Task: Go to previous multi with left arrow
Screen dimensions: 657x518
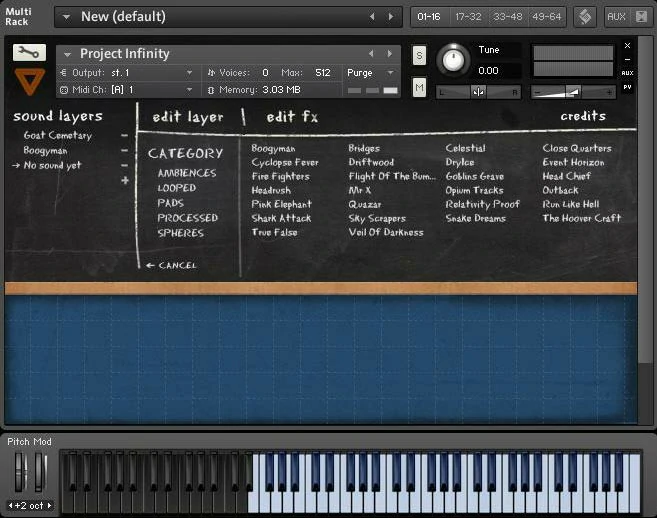Action: coord(372,17)
